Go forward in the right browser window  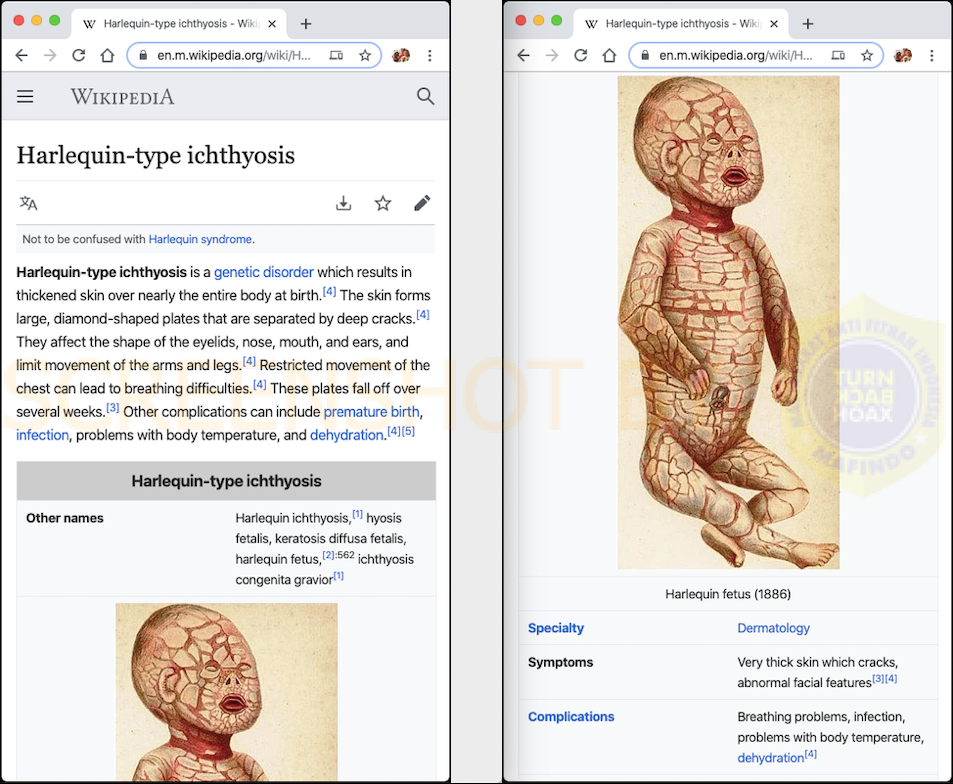(552, 55)
